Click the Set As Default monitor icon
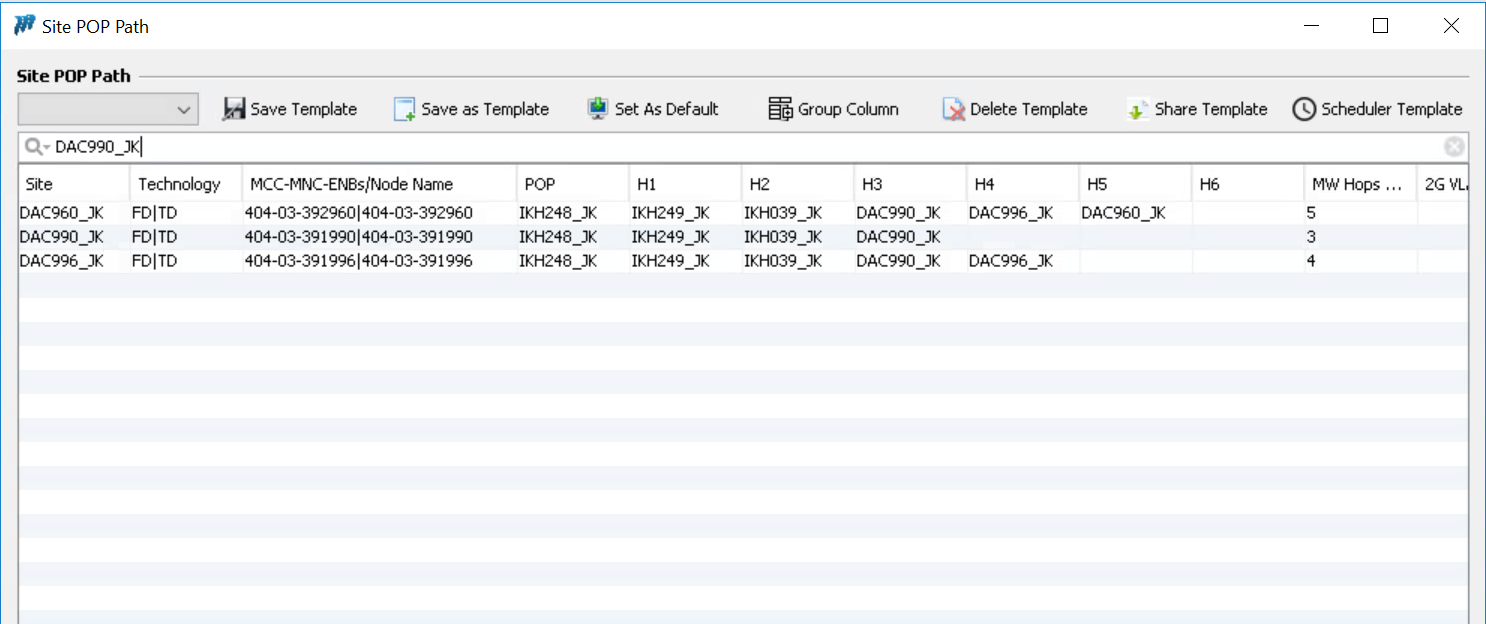The width and height of the screenshot is (1486, 624). click(598, 109)
